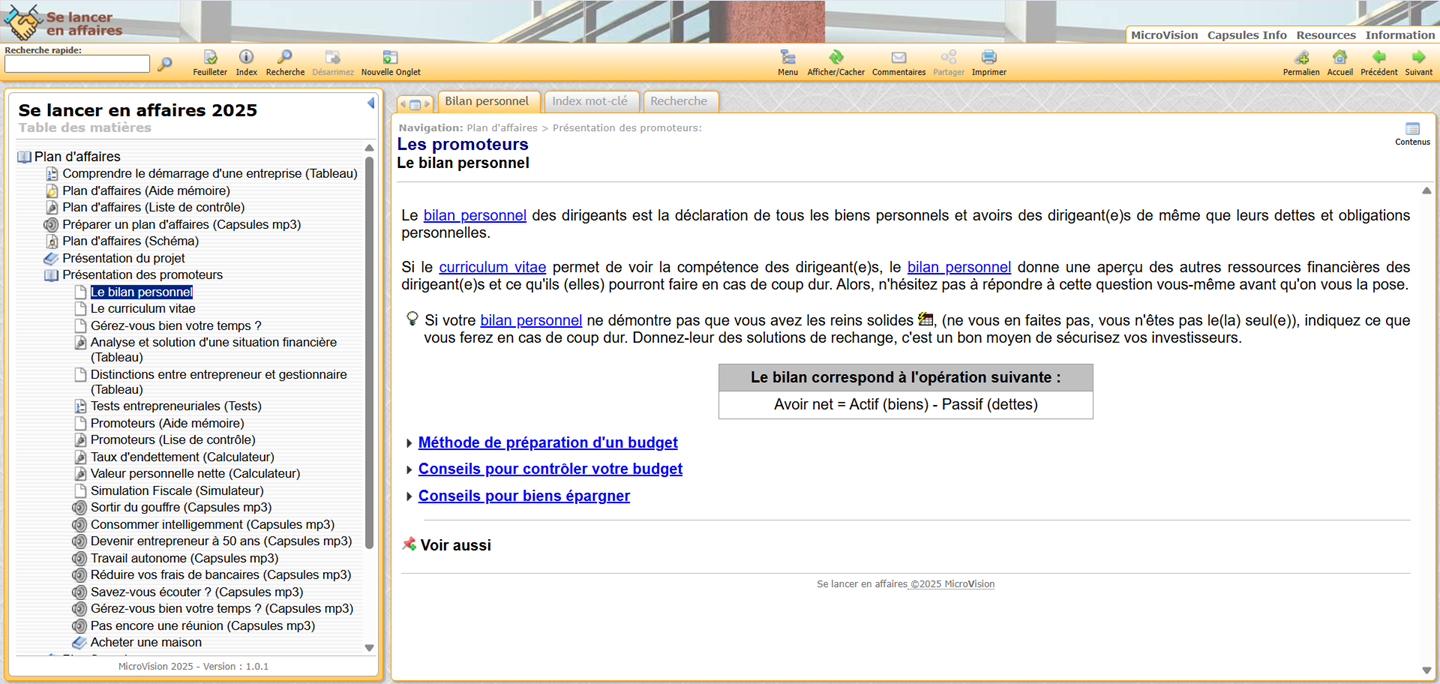1440x684 pixels.
Task: Collapse the table of contents panel arrow
Action: [371, 103]
